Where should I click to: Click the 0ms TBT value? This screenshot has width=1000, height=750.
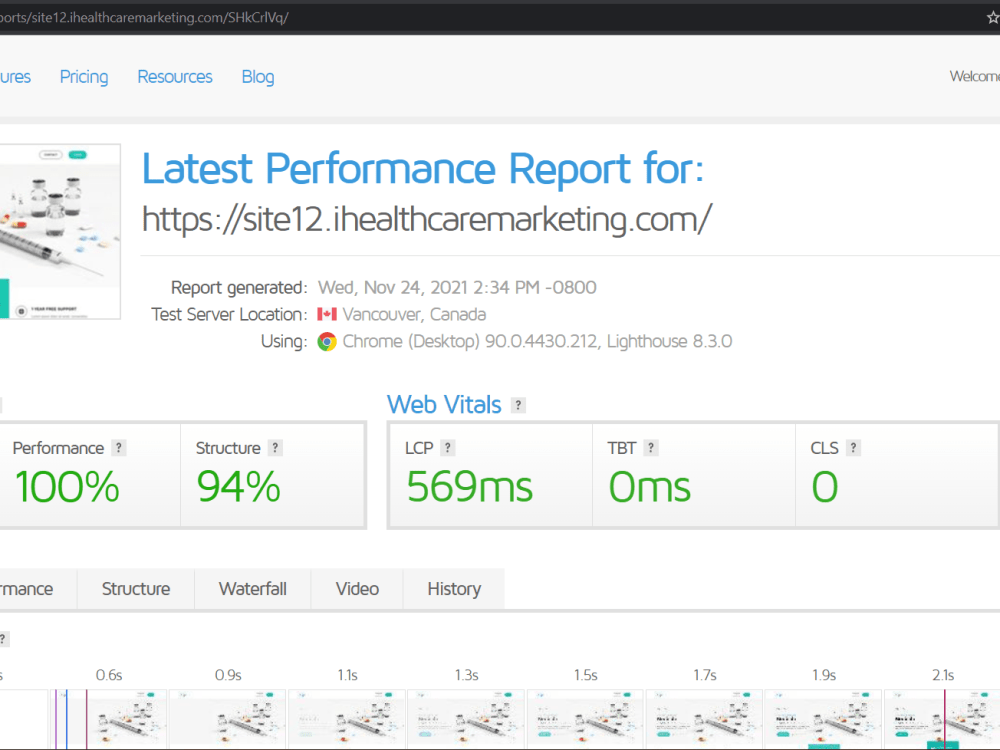tap(649, 487)
